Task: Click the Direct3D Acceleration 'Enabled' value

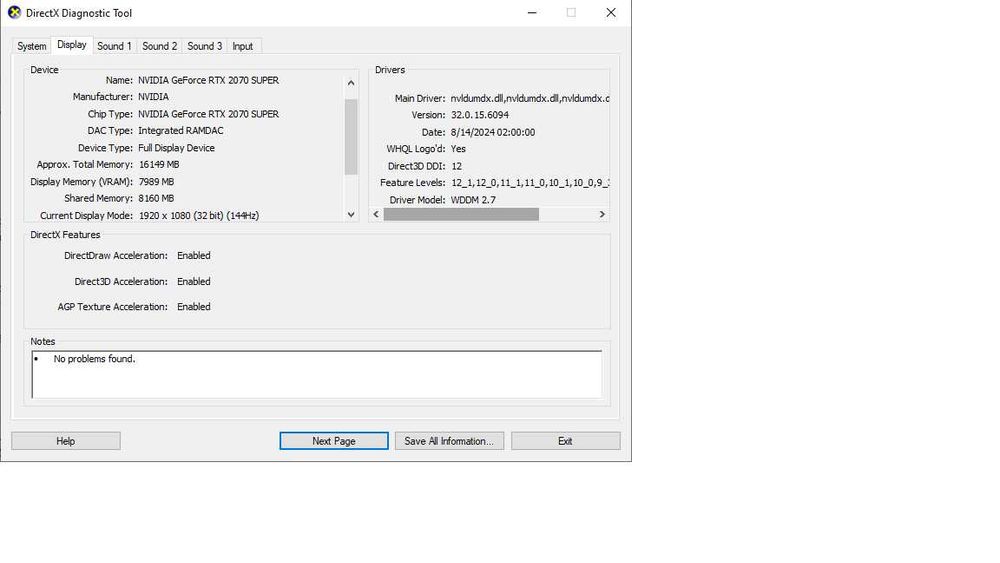Action: click(194, 281)
